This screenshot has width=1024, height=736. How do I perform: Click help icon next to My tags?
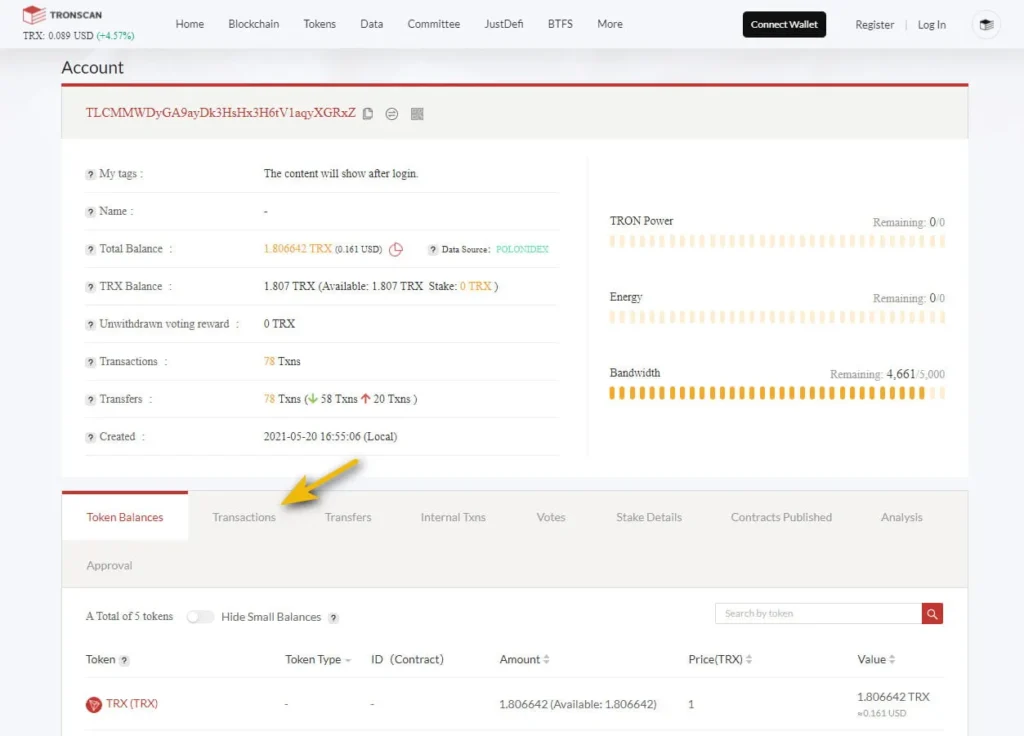90,174
